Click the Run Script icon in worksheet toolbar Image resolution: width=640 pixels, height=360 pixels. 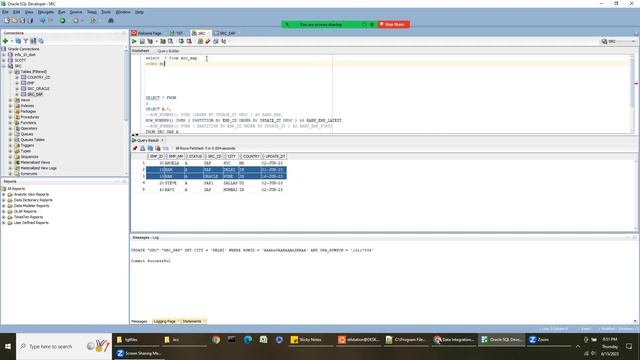(x=142, y=41)
